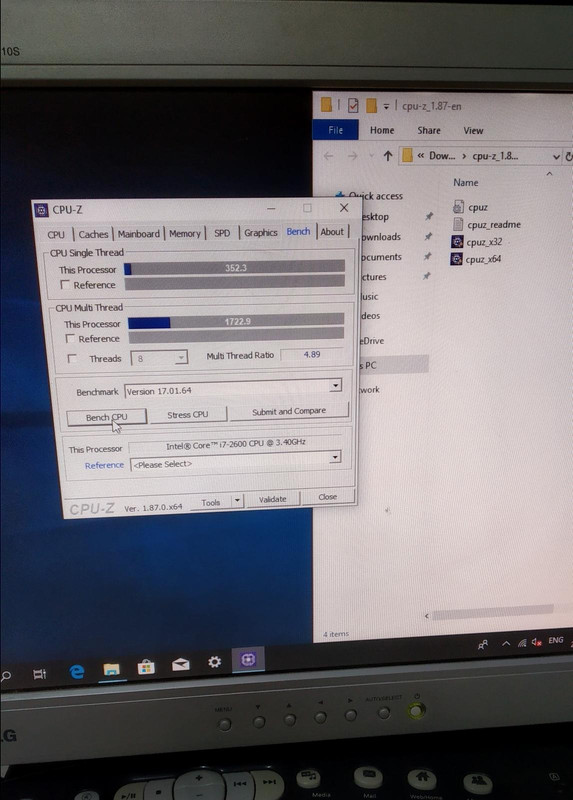Click the CPU-Z taskbar icon

coord(248,660)
